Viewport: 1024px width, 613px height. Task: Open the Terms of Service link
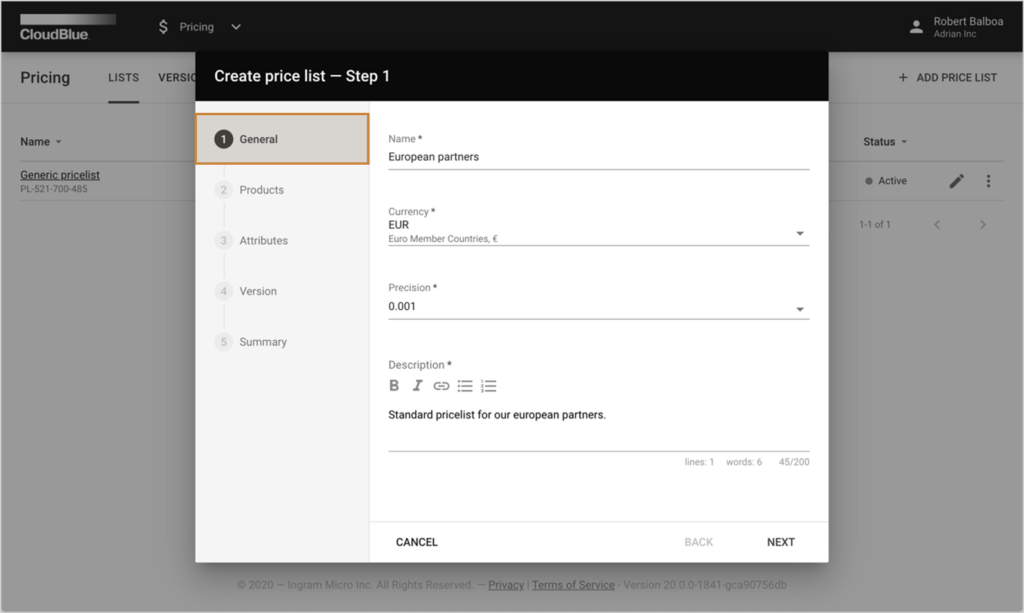pyautogui.click(x=573, y=585)
